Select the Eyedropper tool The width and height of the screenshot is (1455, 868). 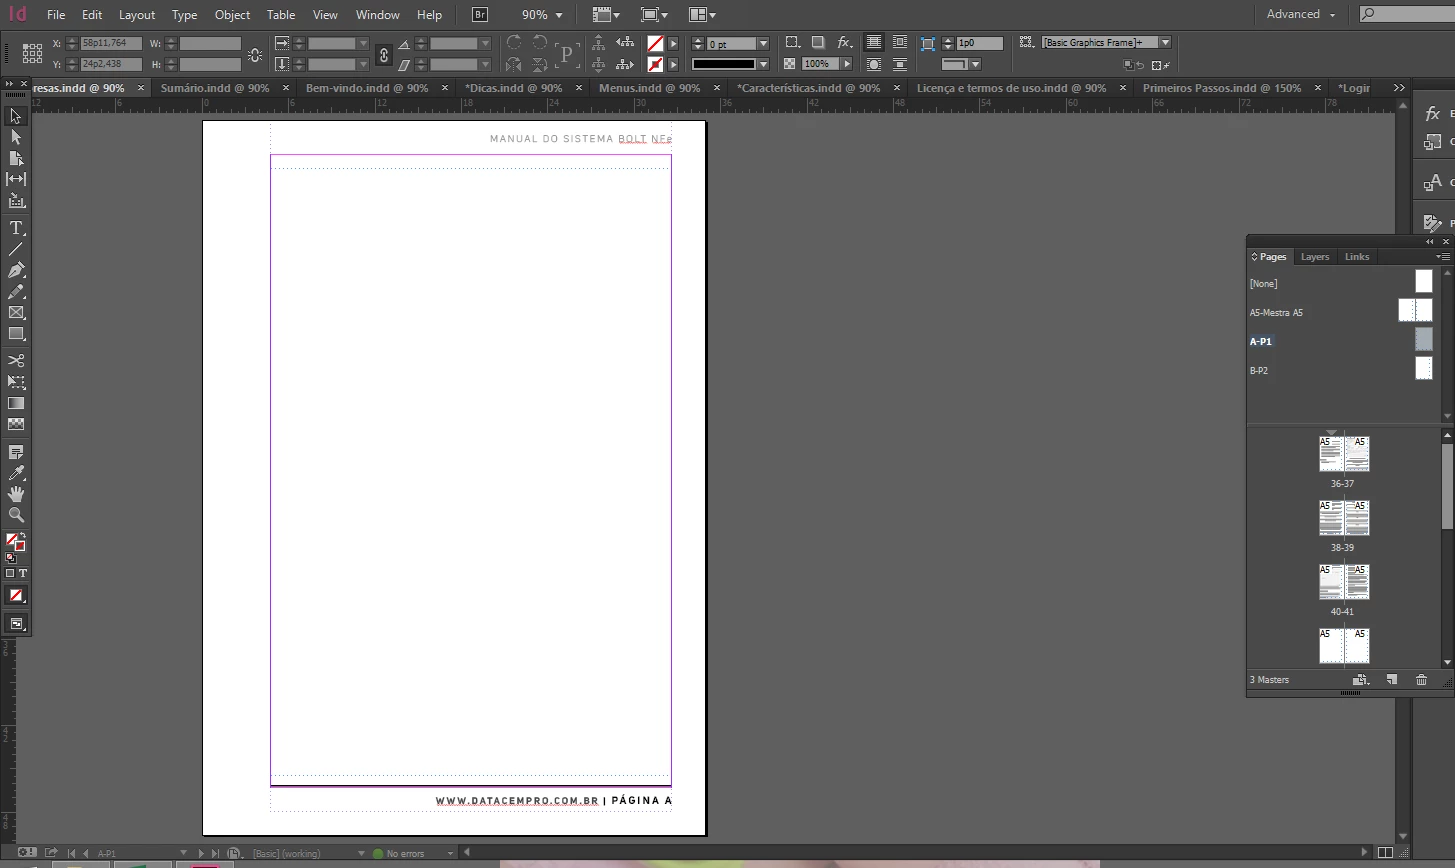(15, 473)
